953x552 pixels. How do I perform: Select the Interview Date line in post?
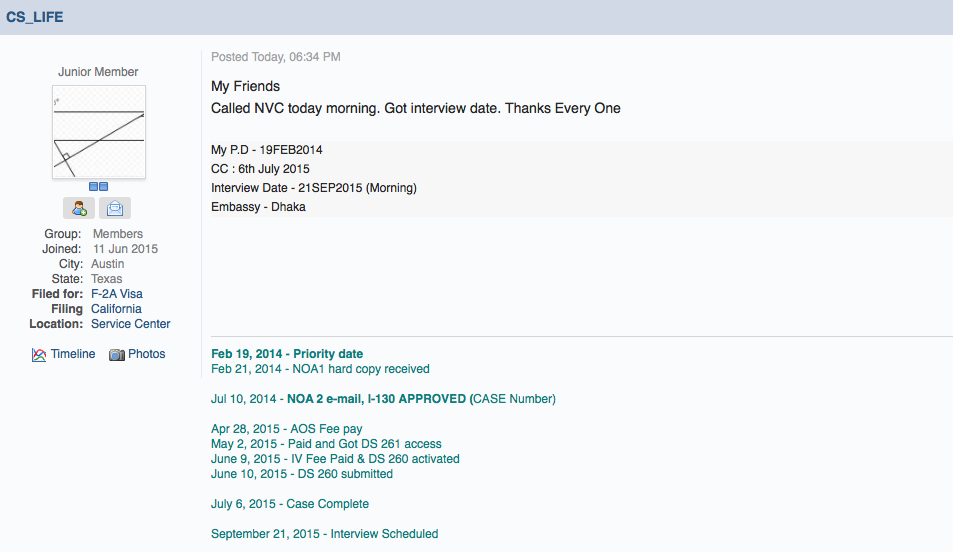pyautogui.click(x=314, y=188)
